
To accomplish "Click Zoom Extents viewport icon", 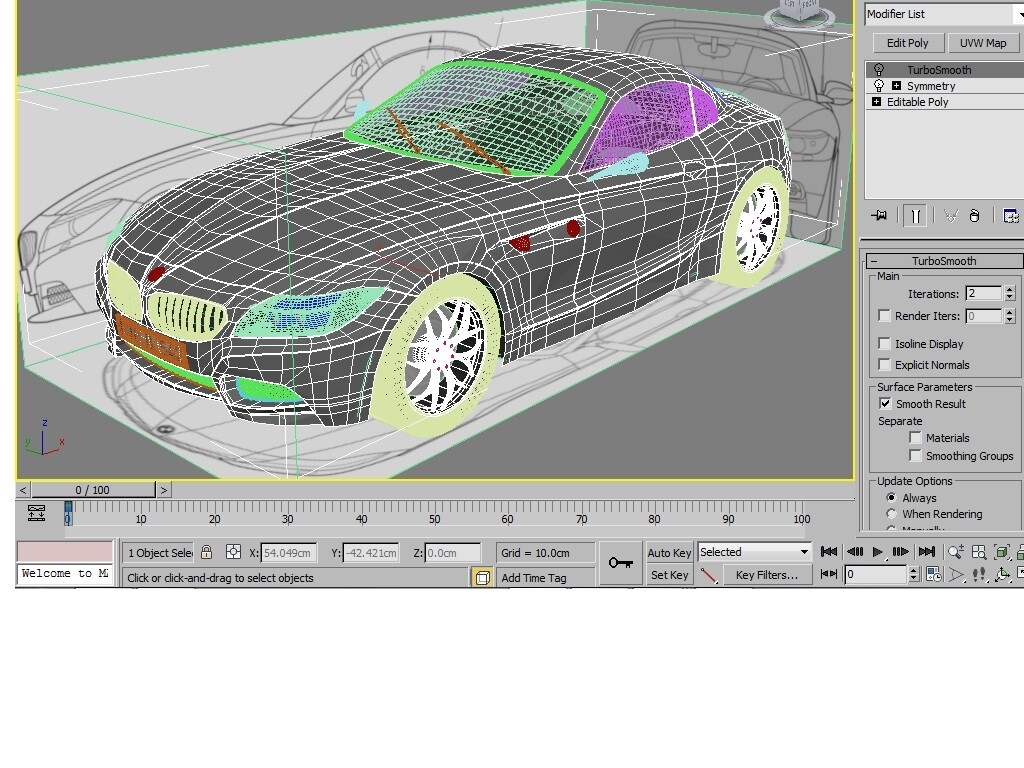I will pos(1001,552).
